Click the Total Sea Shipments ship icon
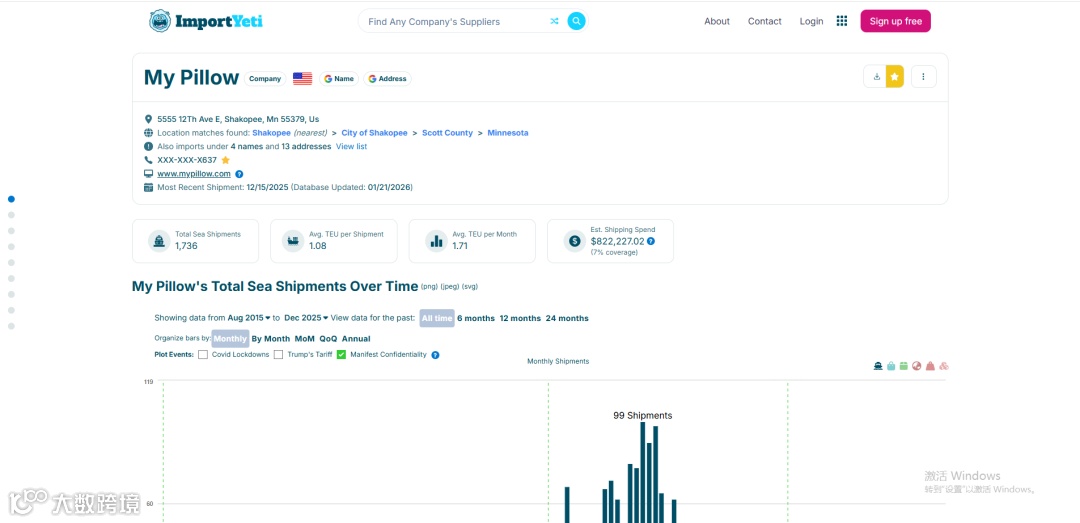This screenshot has height=523, width=1080. (x=159, y=241)
